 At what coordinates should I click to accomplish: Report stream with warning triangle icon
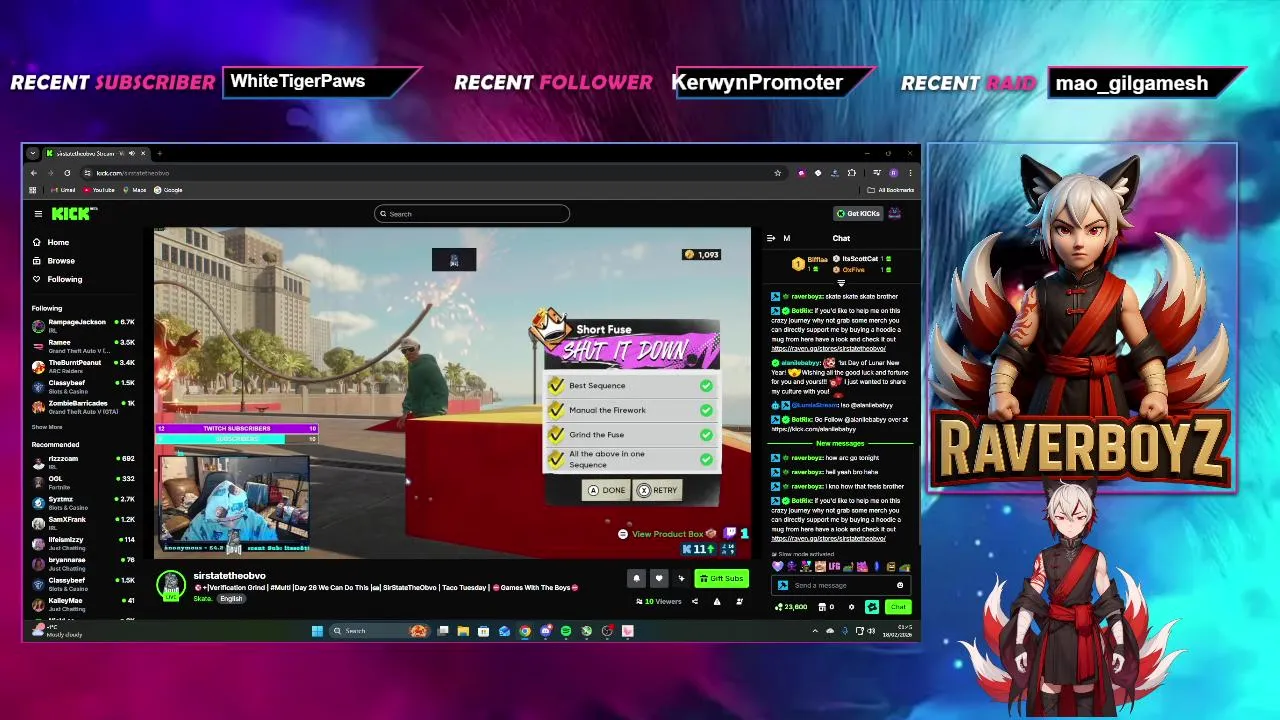pyautogui.click(x=717, y=601)
